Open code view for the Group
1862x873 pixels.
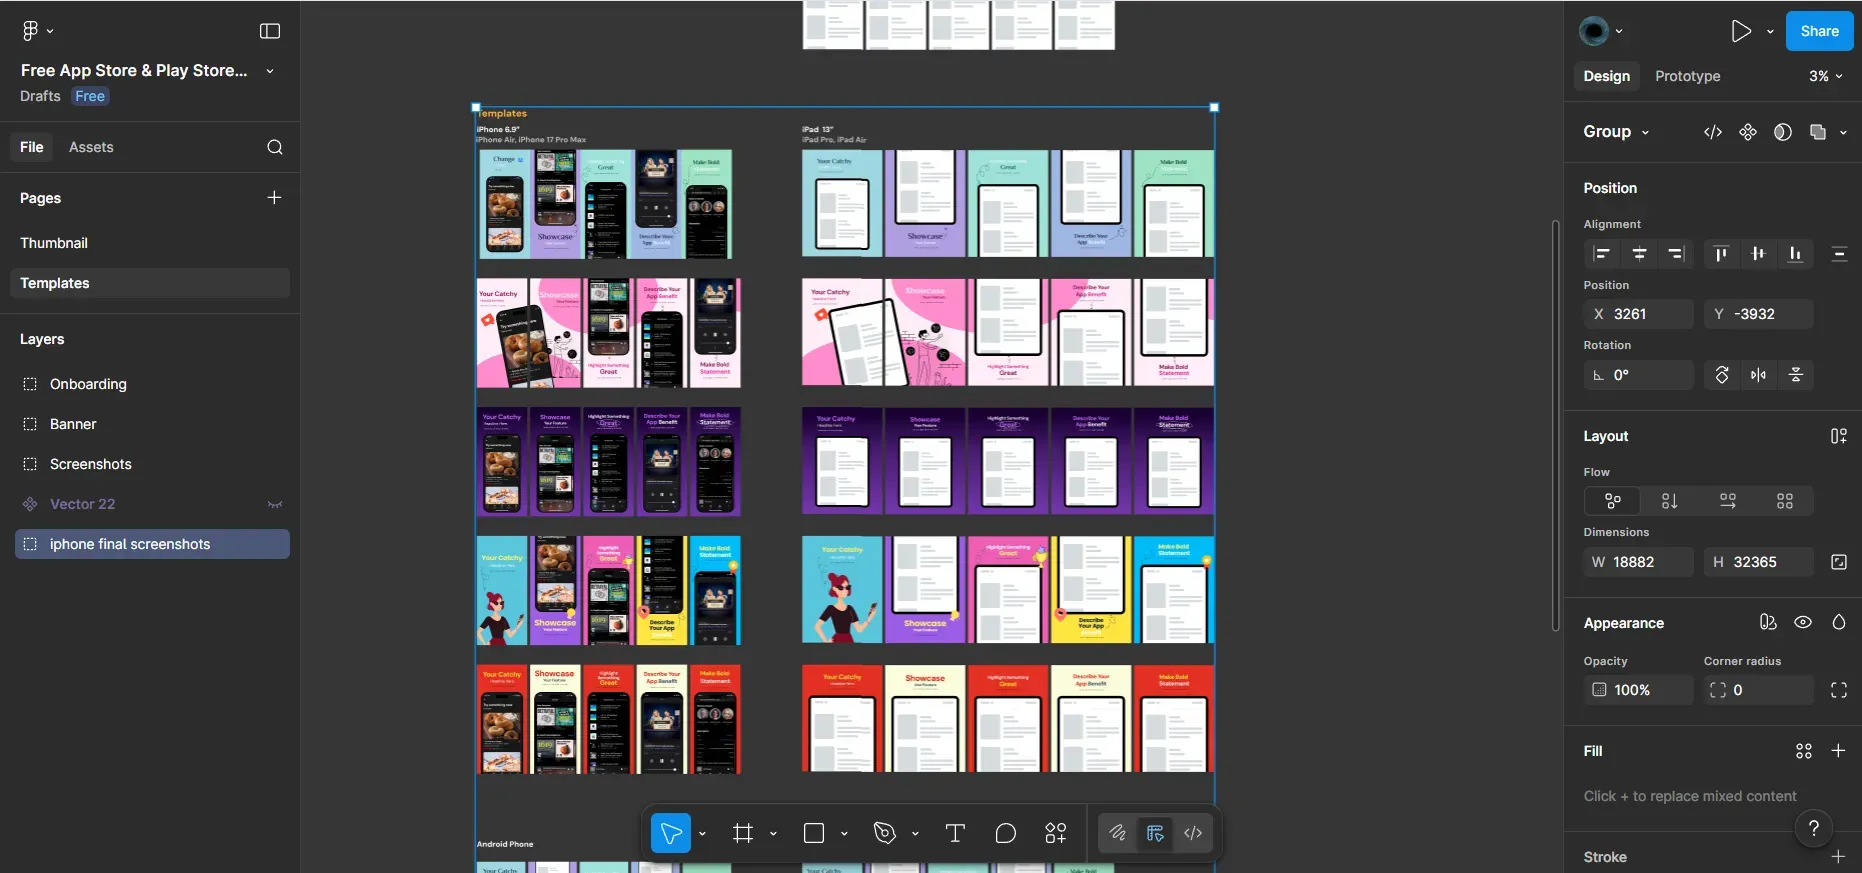[1713, 132]
